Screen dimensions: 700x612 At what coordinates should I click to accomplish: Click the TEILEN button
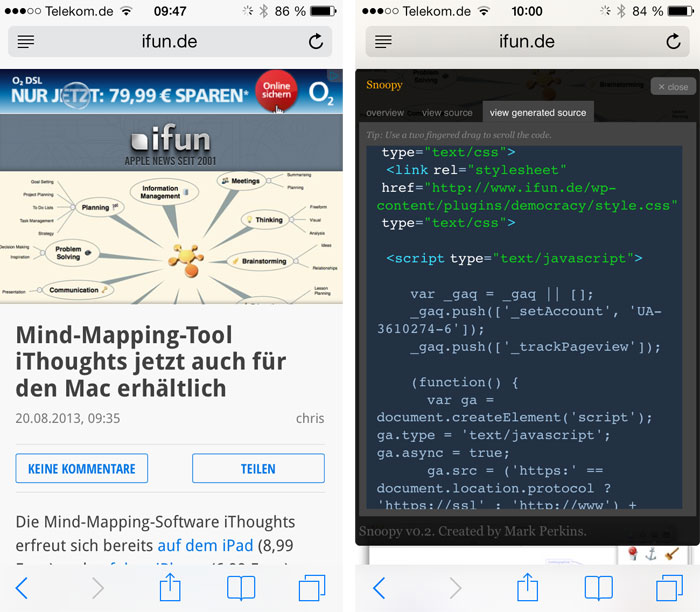click(x=258, y=468)
